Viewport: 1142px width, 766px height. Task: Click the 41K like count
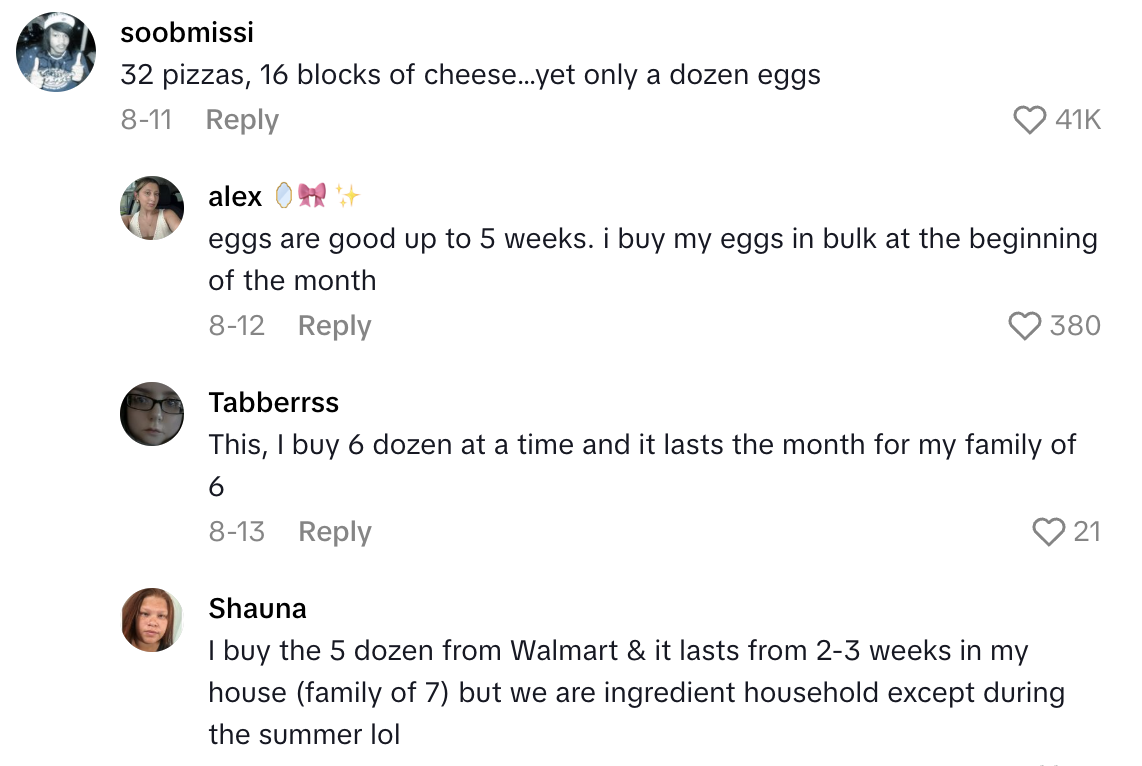click(x=1080, y=119)
